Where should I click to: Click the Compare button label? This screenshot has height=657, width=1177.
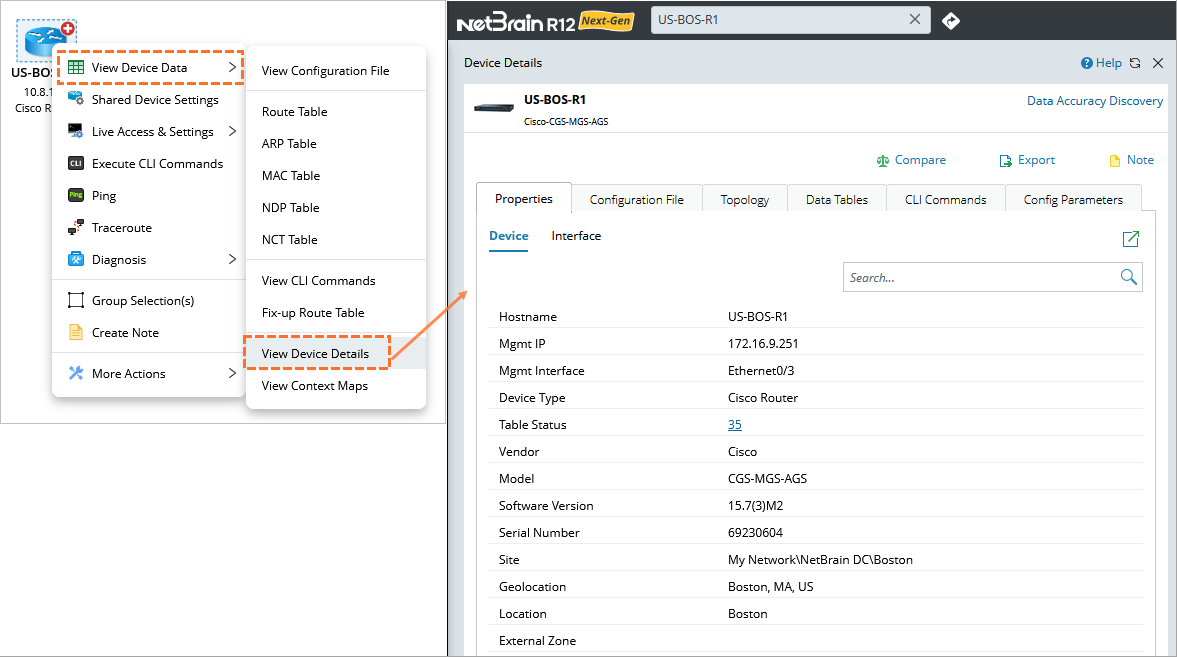[920, 160]
